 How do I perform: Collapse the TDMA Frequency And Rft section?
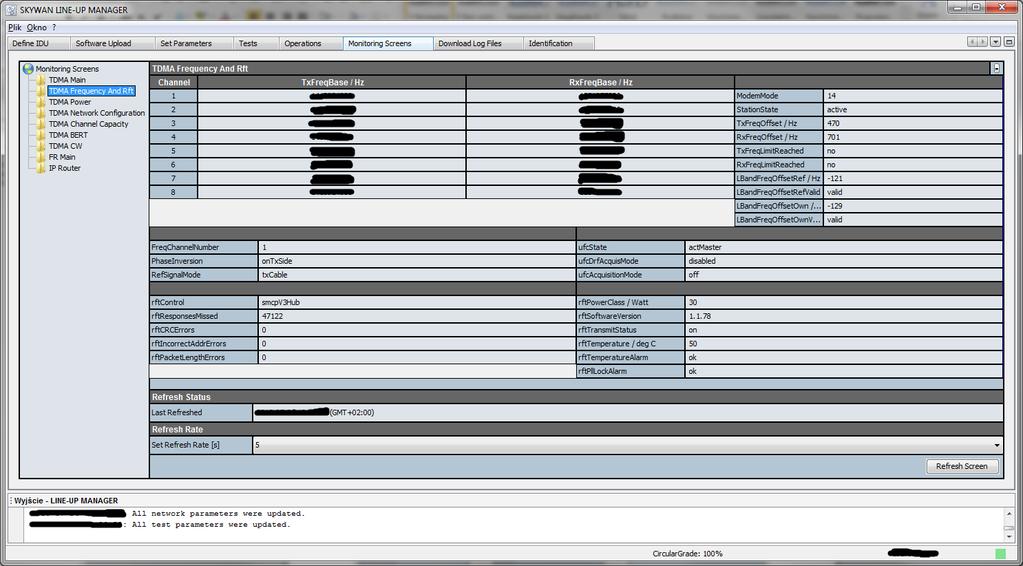click(x=996, y=68)
